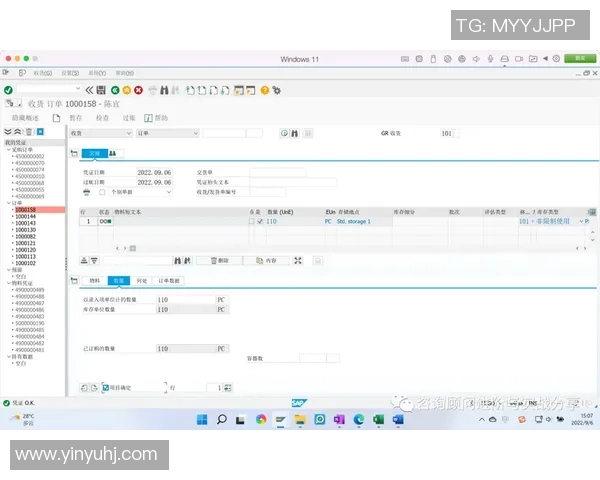600x480 pixels.
Task: Click the trash icon in document overview
Action: pyautogui.click(x=28, y=132)
